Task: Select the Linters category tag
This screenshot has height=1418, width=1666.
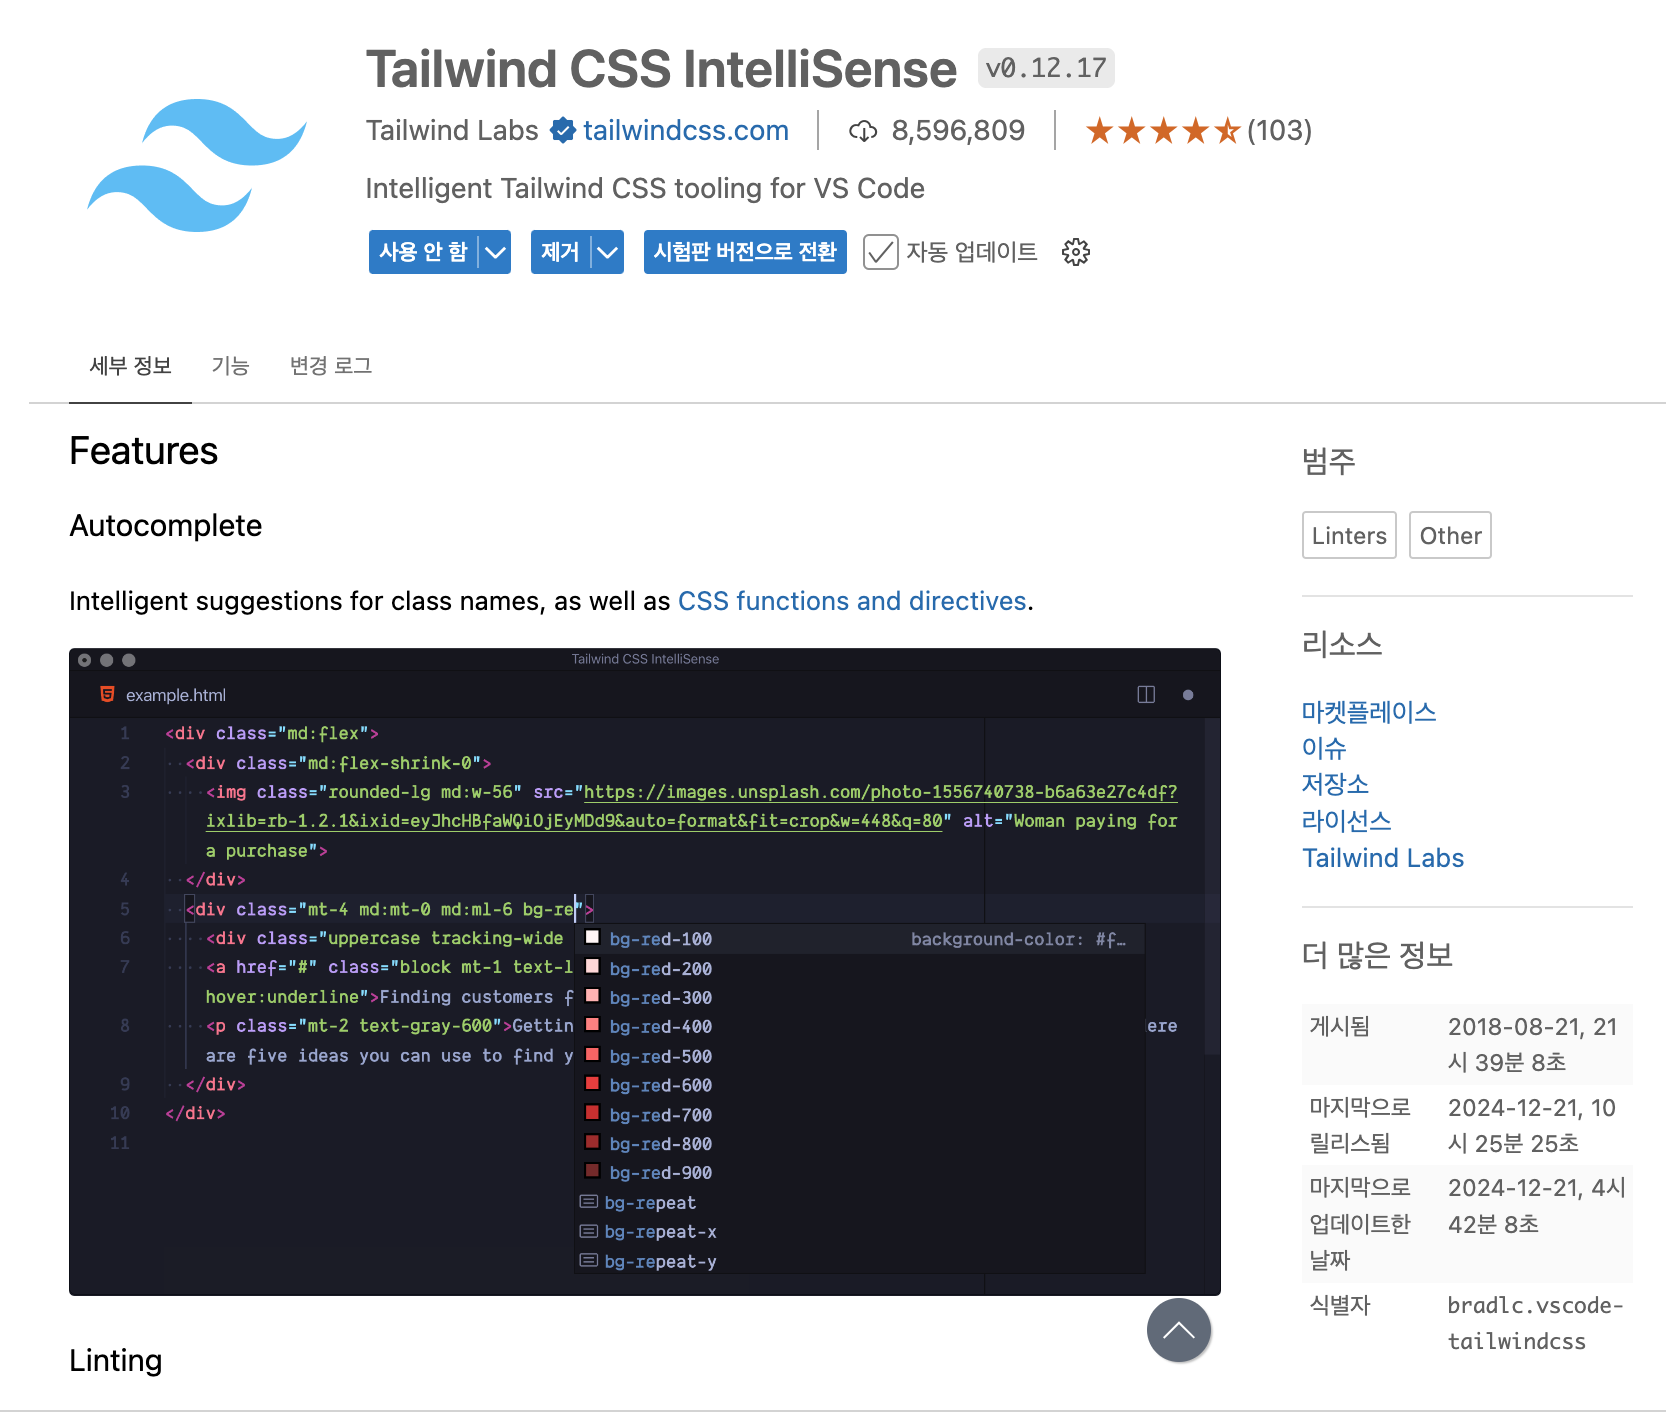Action: 1349,535
